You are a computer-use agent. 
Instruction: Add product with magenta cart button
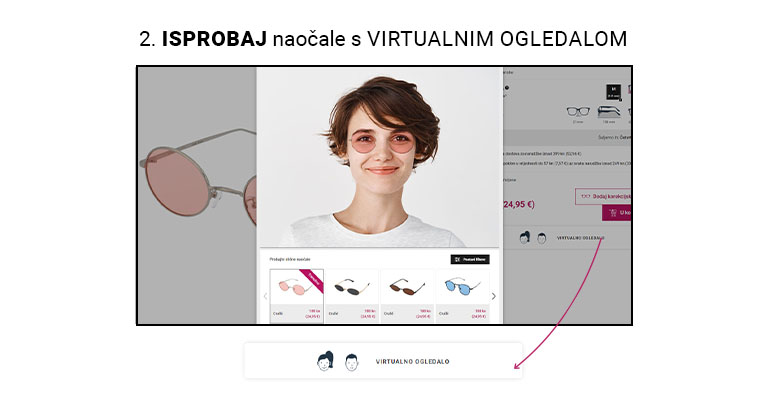(617, 212)
